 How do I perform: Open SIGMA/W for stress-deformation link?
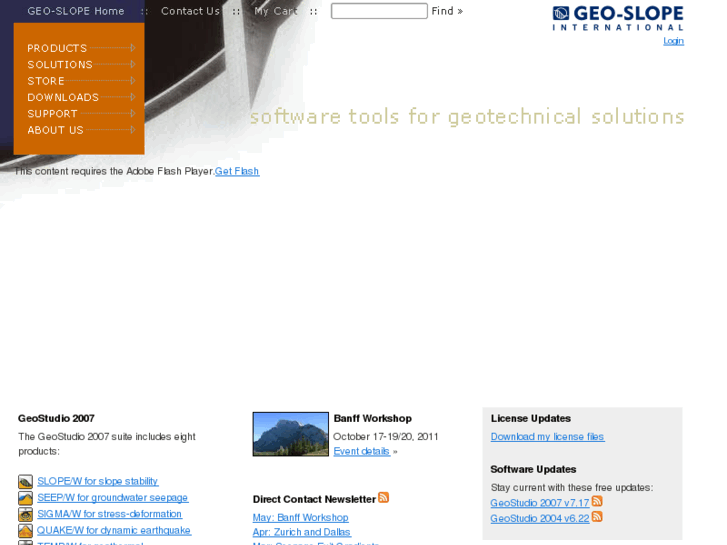(109, 514)
